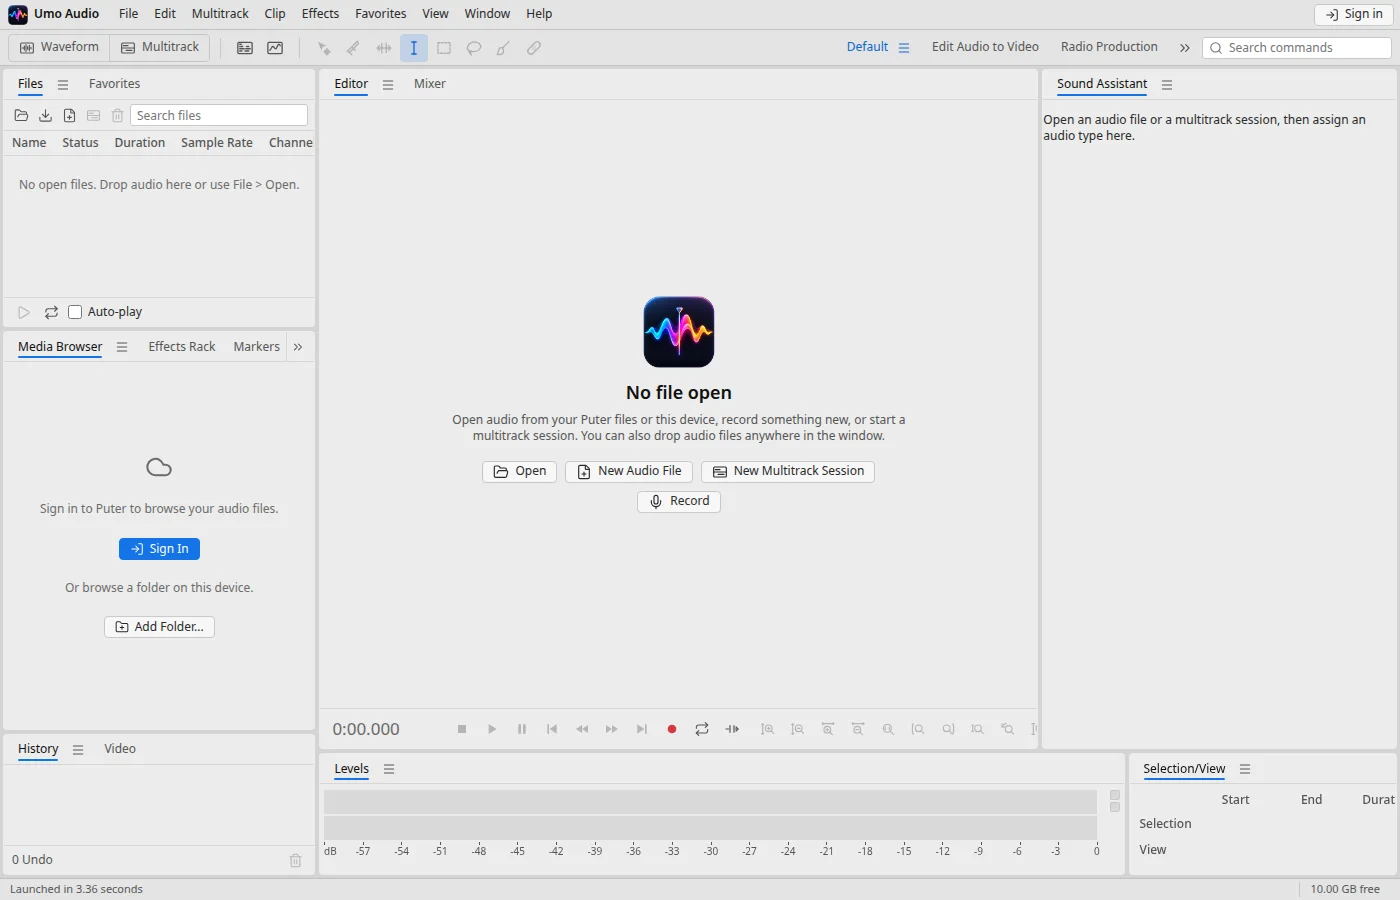Open the Levels panel menu

(389, 769)
